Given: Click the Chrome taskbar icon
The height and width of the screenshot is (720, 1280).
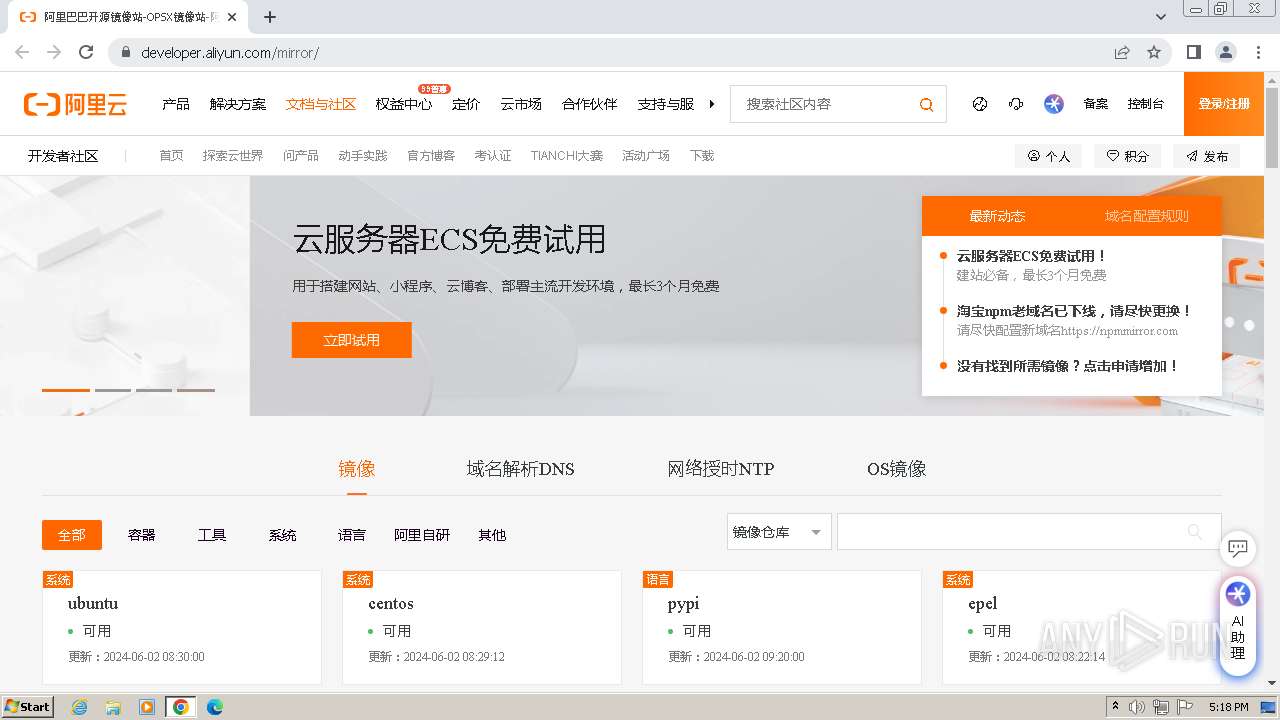Looking at the screenshot, I should (181, 707).
